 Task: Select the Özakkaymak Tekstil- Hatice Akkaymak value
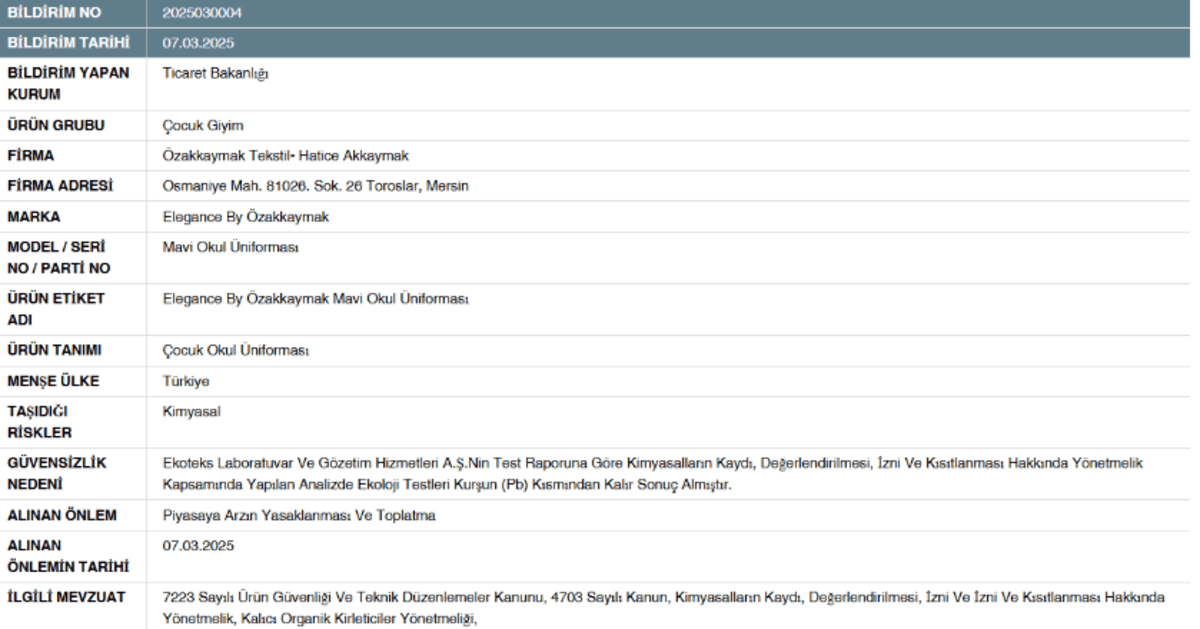(x=286, y=156)
